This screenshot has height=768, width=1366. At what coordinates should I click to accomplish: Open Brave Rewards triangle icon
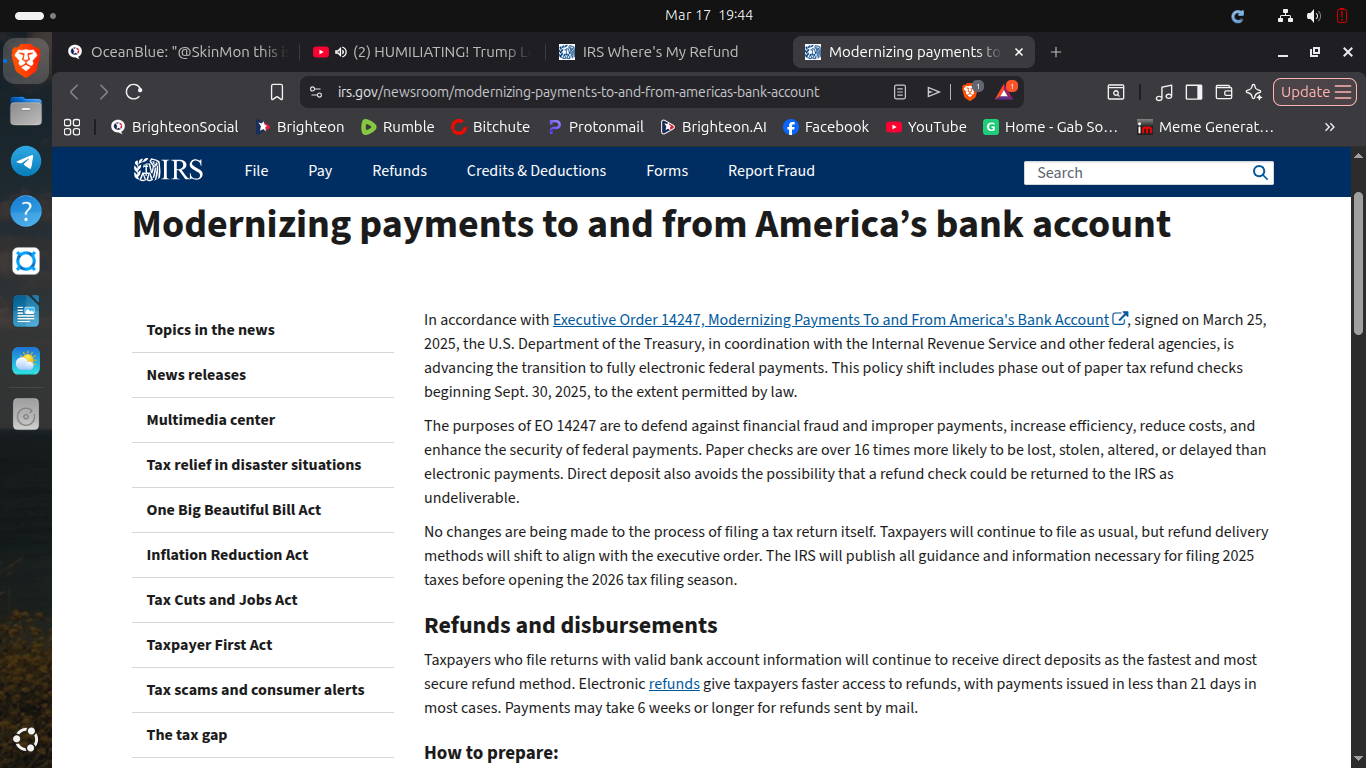pos(1004,92)
